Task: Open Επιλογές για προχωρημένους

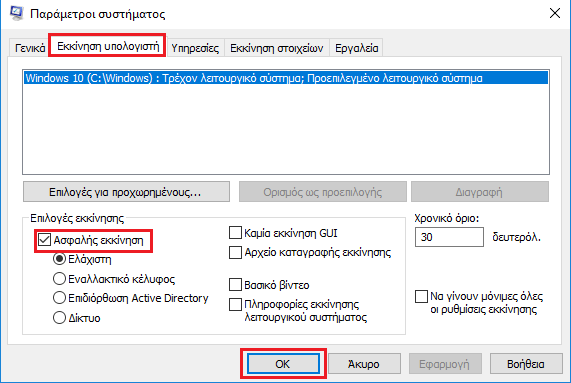Action: click(126, 192)
